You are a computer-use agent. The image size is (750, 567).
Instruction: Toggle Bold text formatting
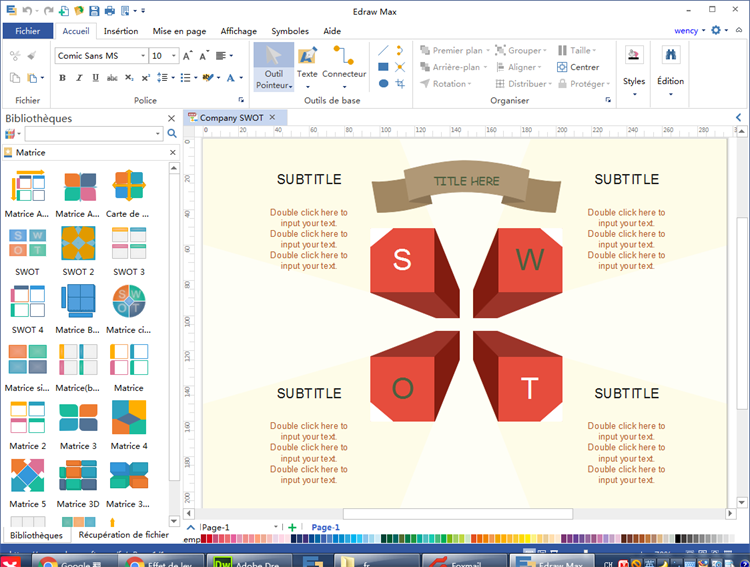click(61, 77)
